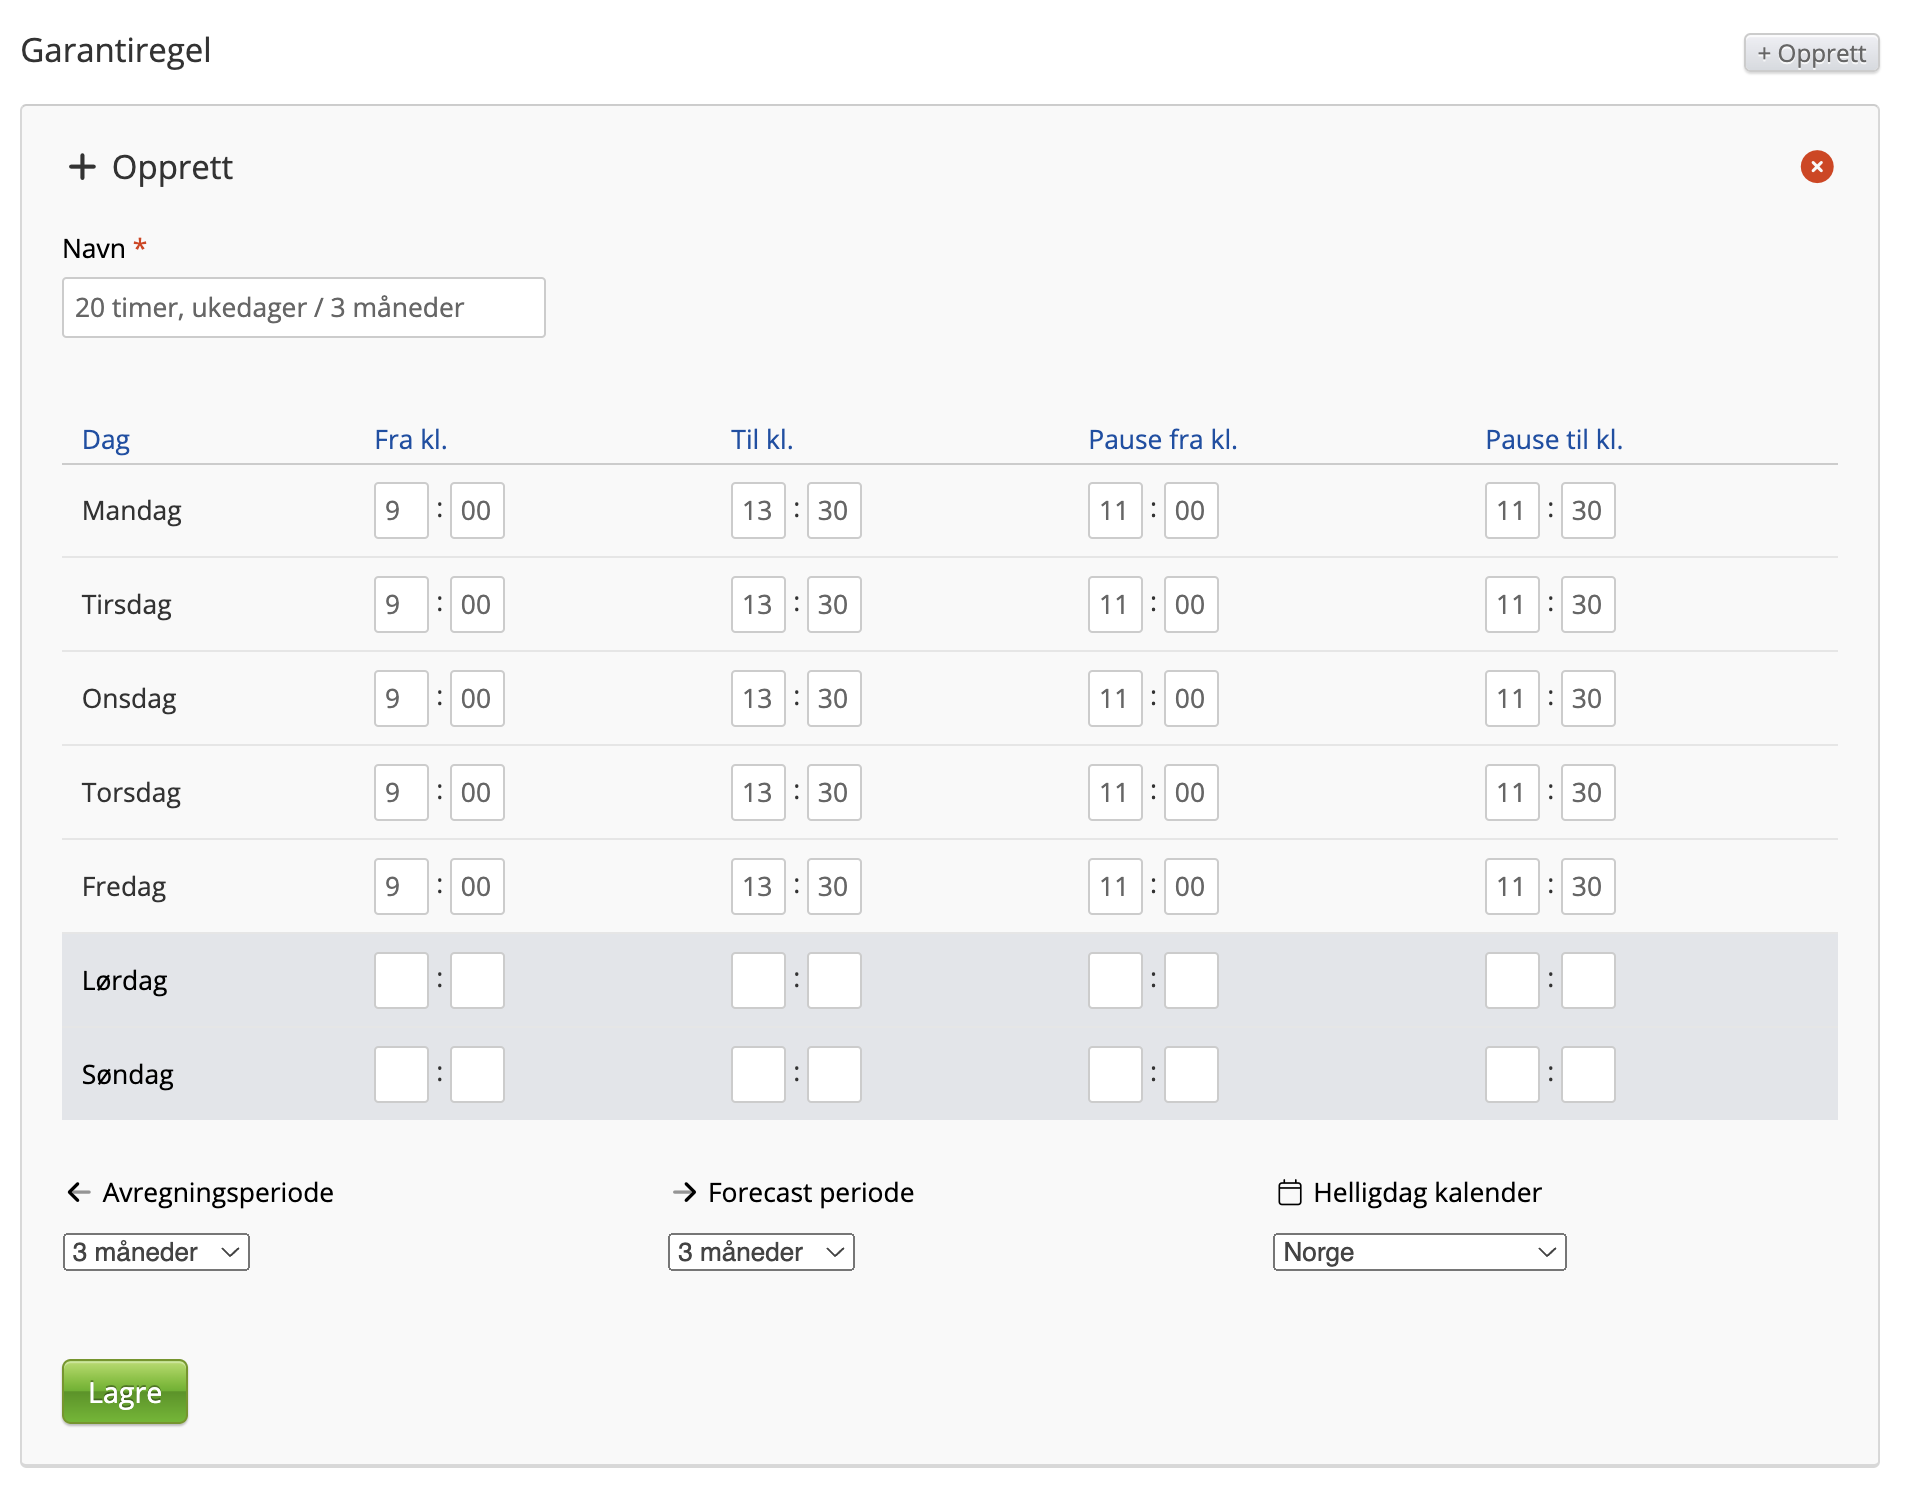Save the rule with Lagre button
This screenshot has height=1492, width=1906.
click(125, 1391)
